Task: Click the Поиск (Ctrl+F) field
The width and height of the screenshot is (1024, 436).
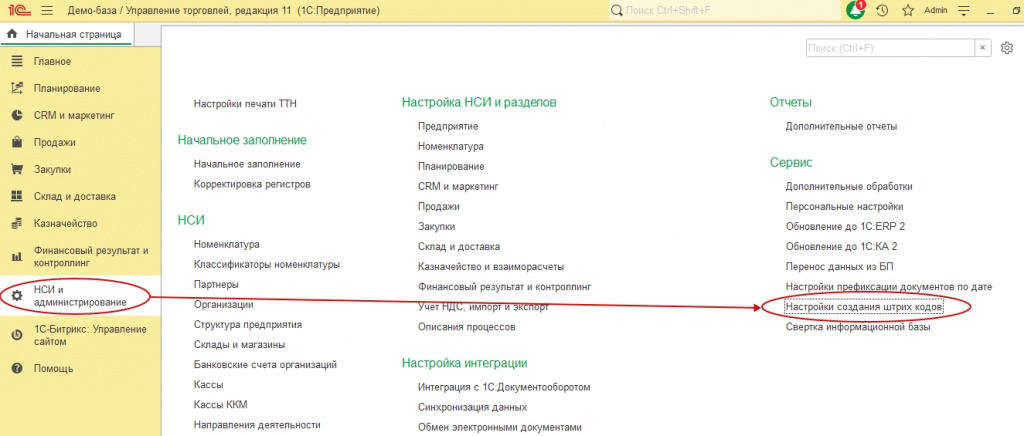Action: [x=891, y=48]
